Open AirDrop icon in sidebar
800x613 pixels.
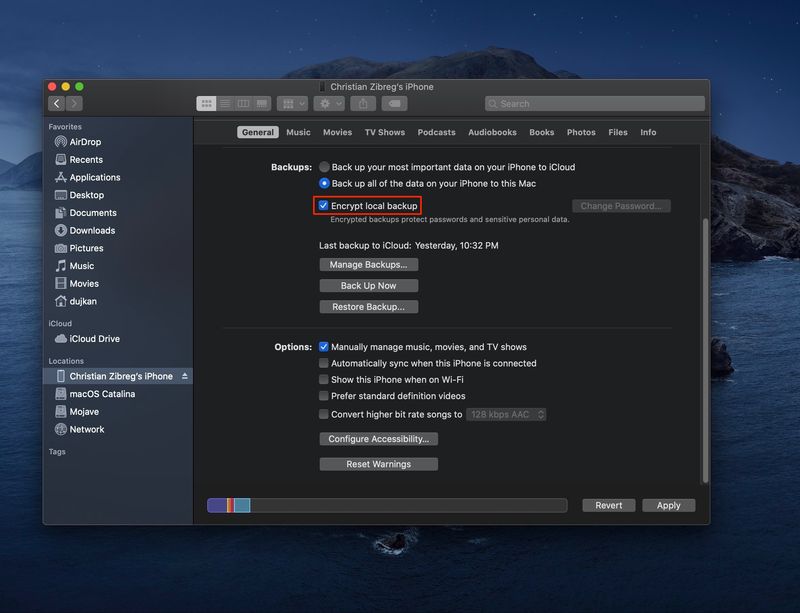point(61,142)
